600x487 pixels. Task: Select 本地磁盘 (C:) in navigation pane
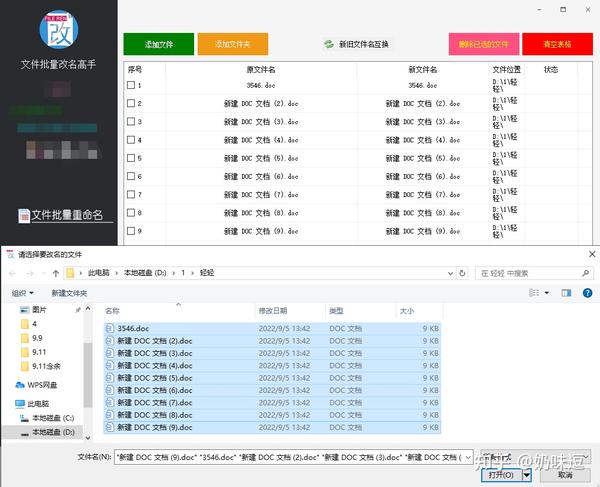click(47, 418)
